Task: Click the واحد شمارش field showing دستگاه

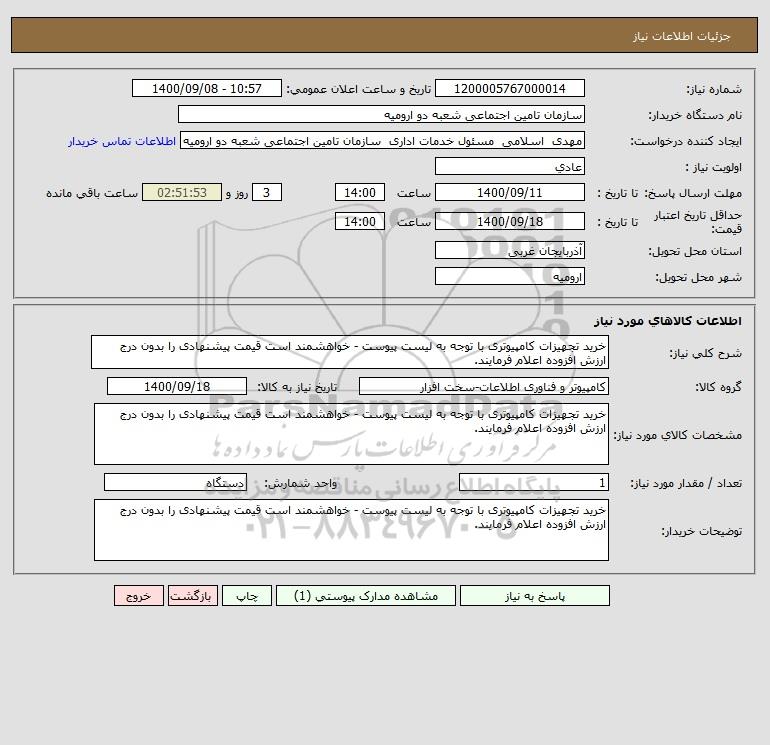Action: coord(175,482)
